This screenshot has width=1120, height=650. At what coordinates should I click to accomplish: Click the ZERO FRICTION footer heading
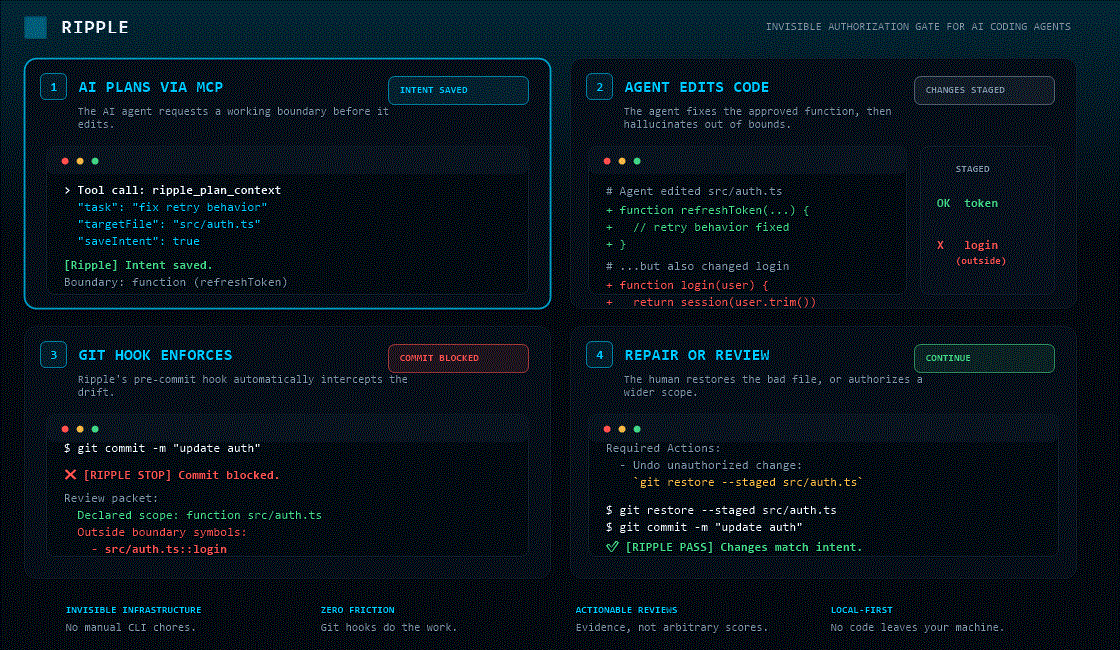tap(357, 610)
